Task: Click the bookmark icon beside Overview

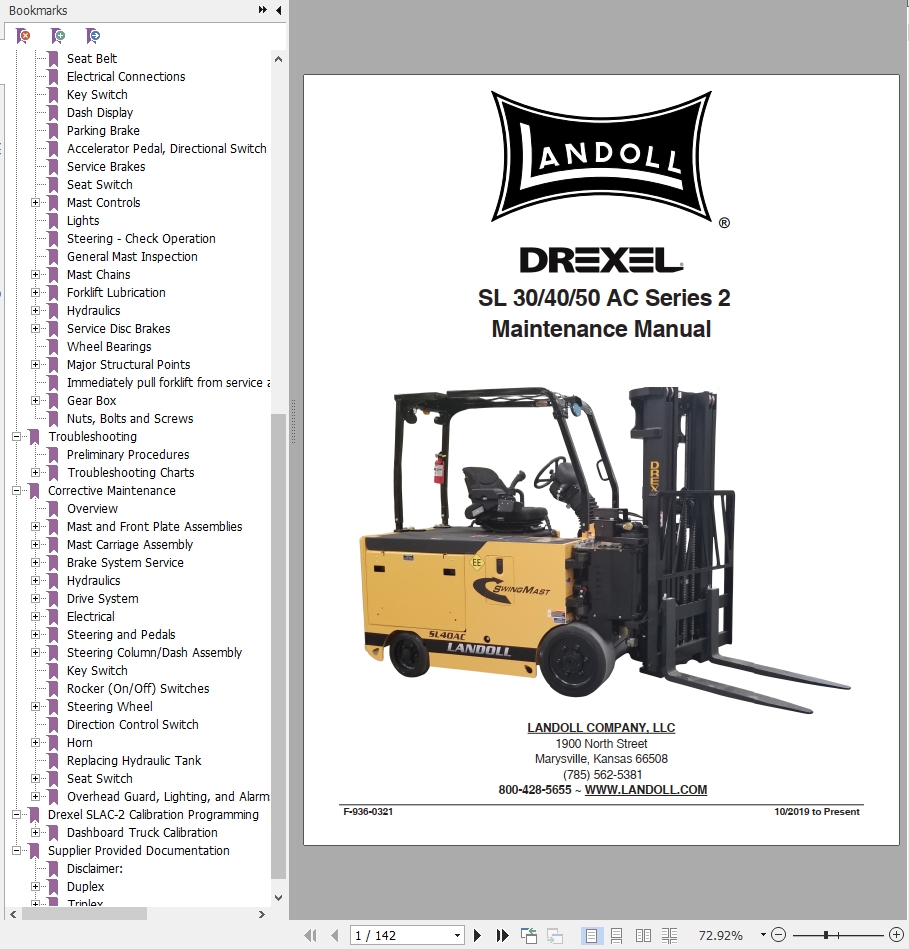Action: click(x=53, y=509)
